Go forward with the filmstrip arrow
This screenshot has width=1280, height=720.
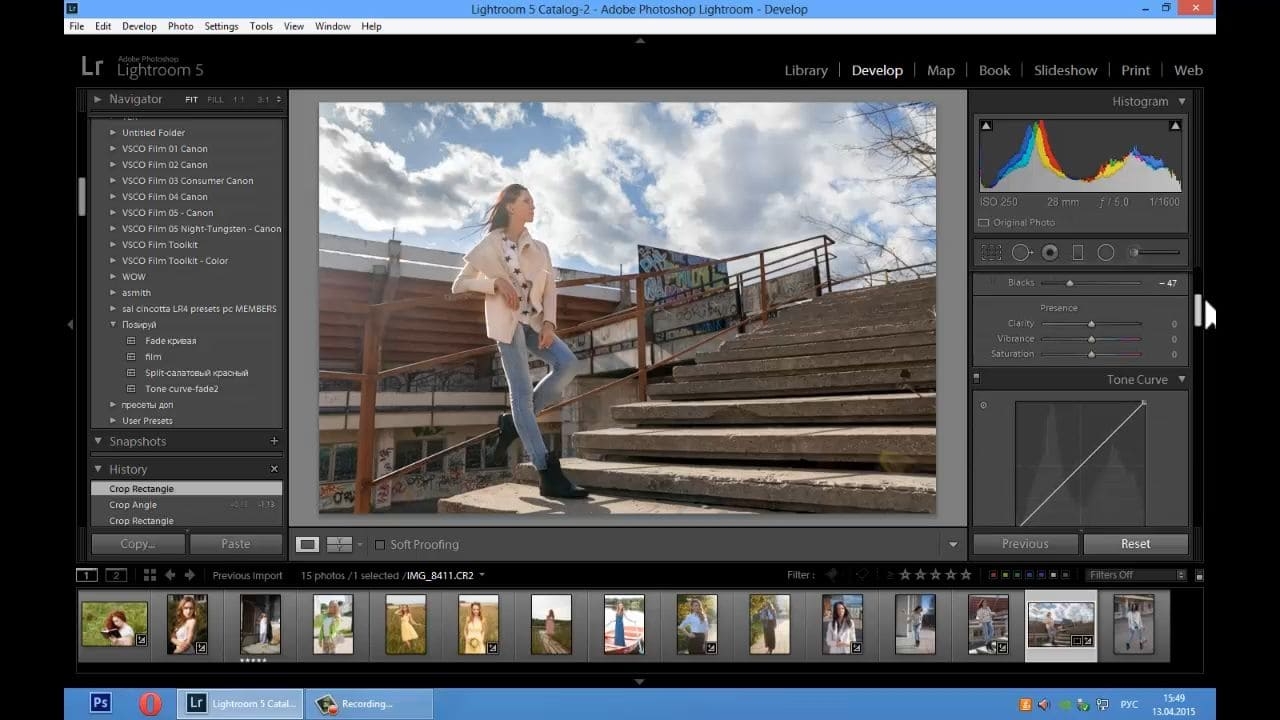coord(190,575)
